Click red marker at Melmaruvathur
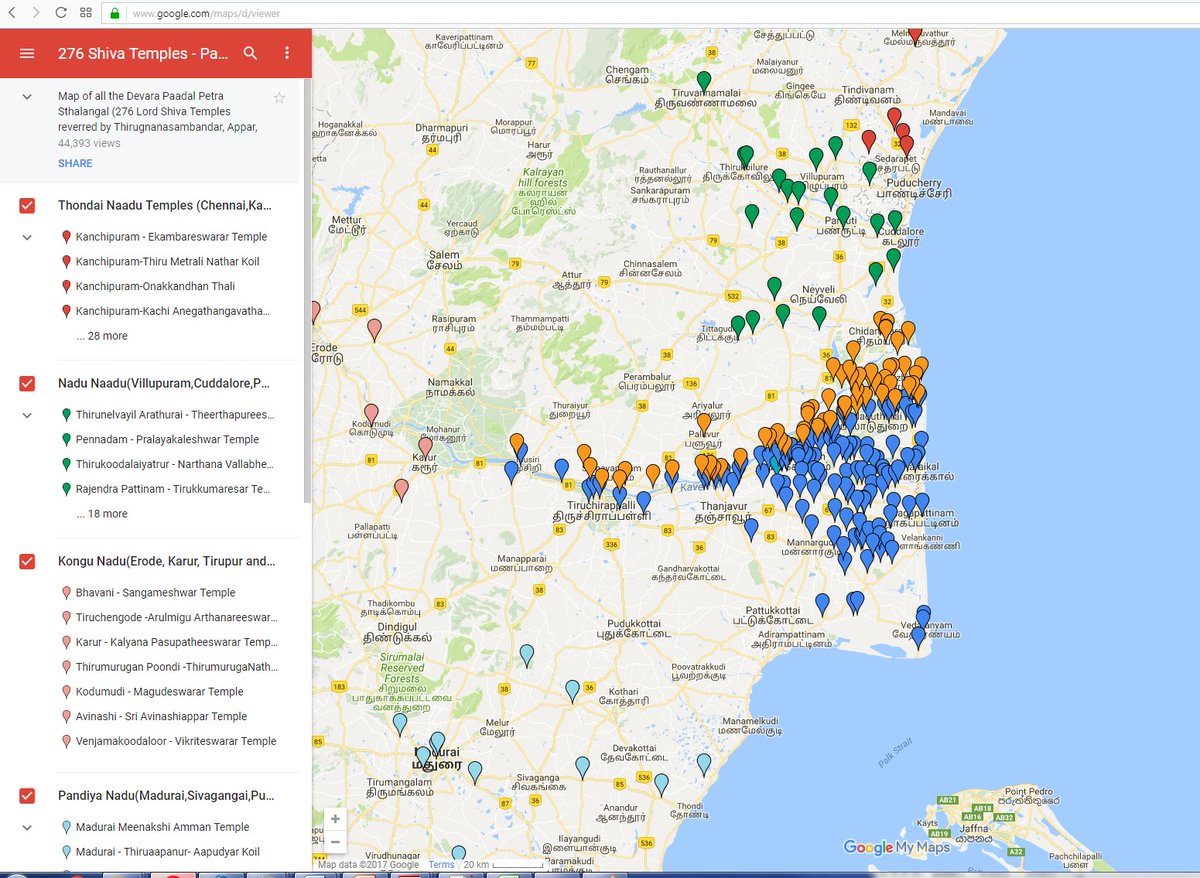 point(914,35)
